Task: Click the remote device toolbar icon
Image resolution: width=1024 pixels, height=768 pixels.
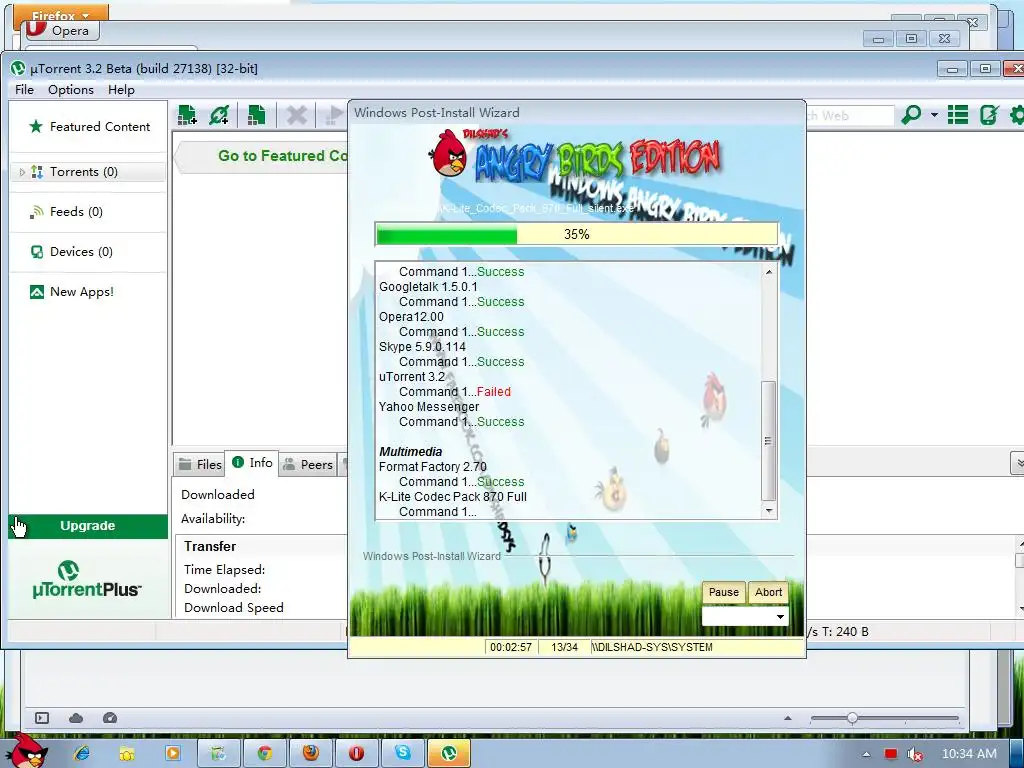Action: 989,115
